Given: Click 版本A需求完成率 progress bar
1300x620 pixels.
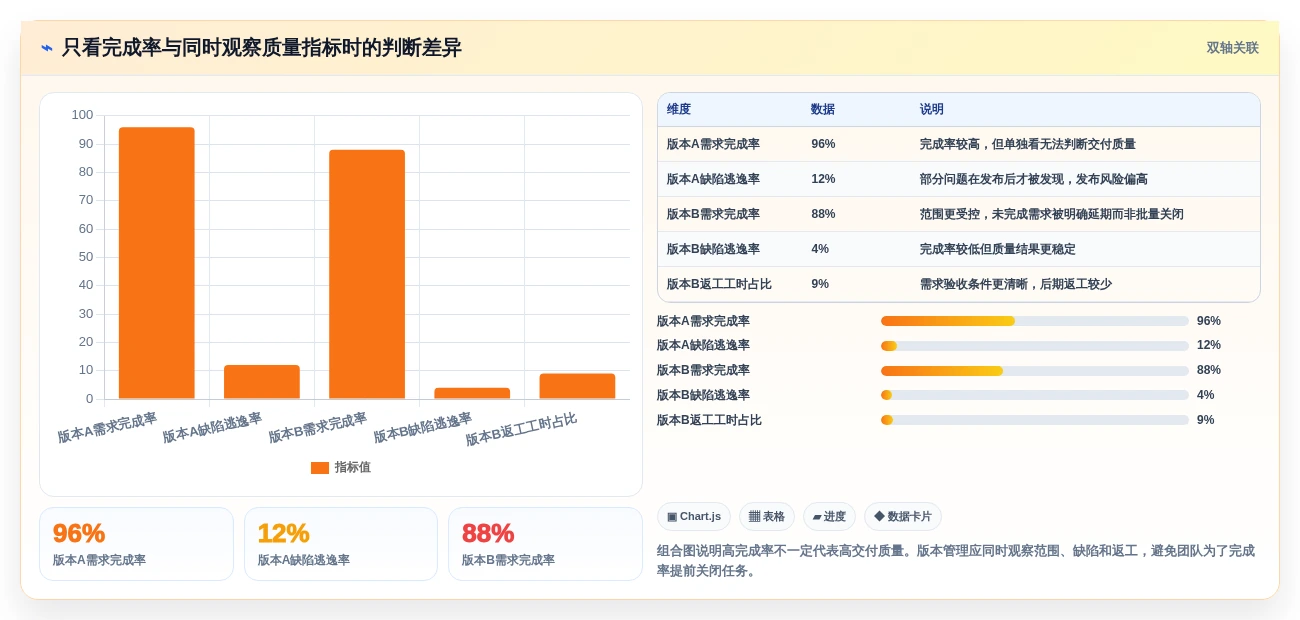Looking at the screenshot, I should pyautogui.click(x=1034, y=321).
